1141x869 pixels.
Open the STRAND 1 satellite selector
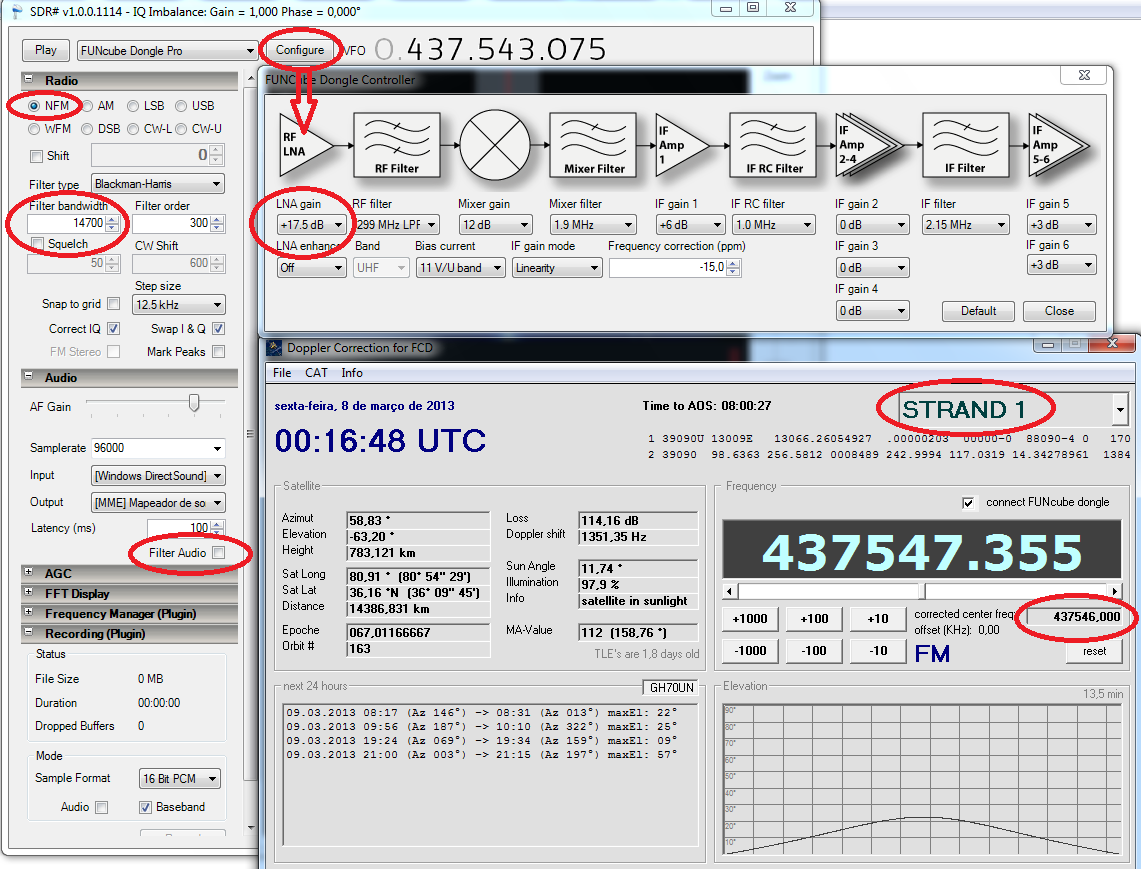[x=1120, y=409]
